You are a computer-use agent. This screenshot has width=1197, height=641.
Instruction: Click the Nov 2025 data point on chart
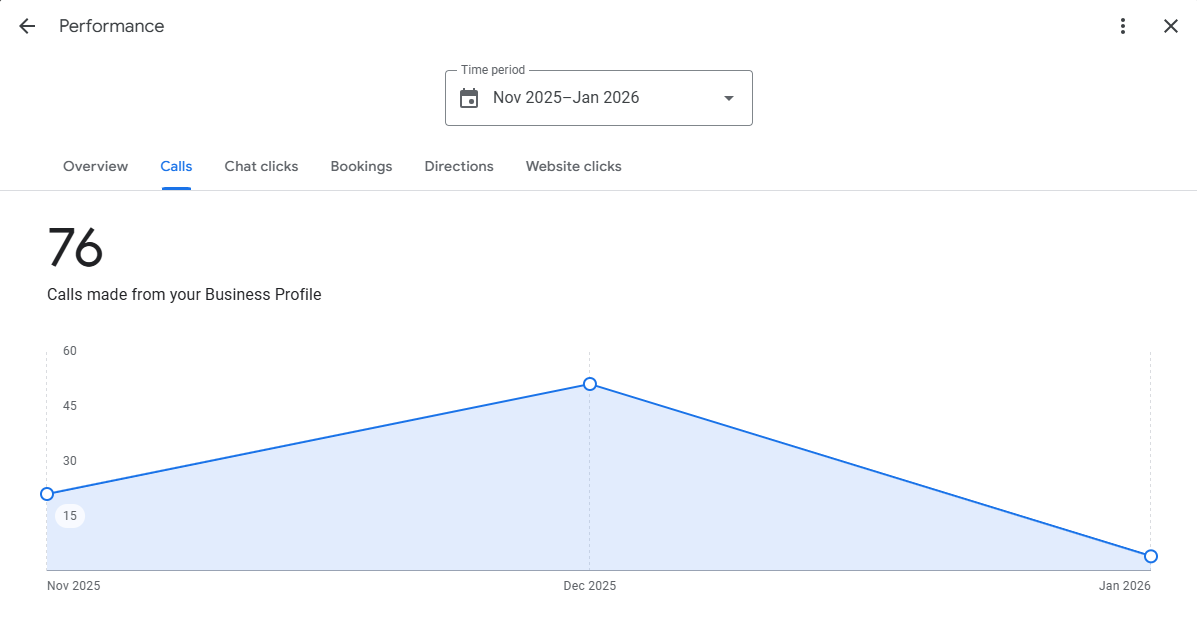47,494
